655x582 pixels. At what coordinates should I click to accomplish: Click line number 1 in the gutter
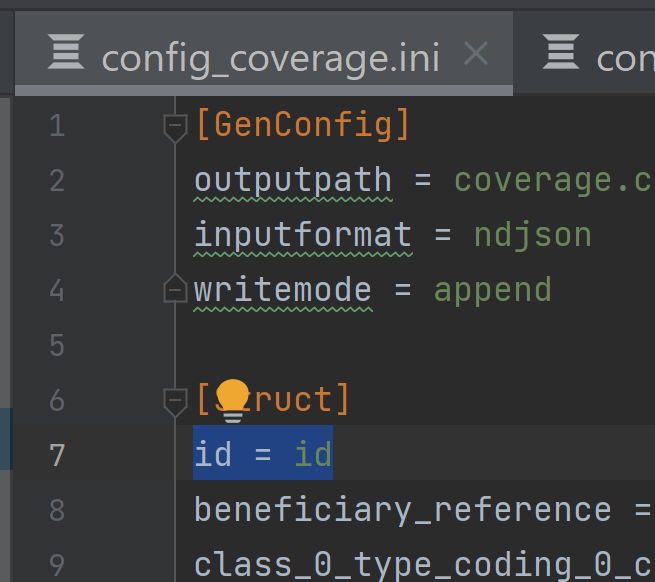[57, 125]
